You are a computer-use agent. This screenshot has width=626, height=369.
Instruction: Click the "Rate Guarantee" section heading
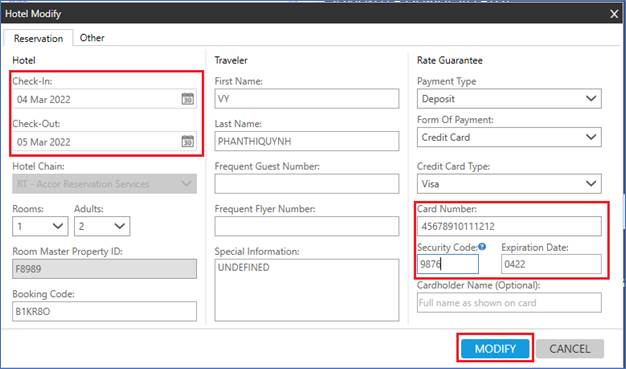tap(450, 60)
